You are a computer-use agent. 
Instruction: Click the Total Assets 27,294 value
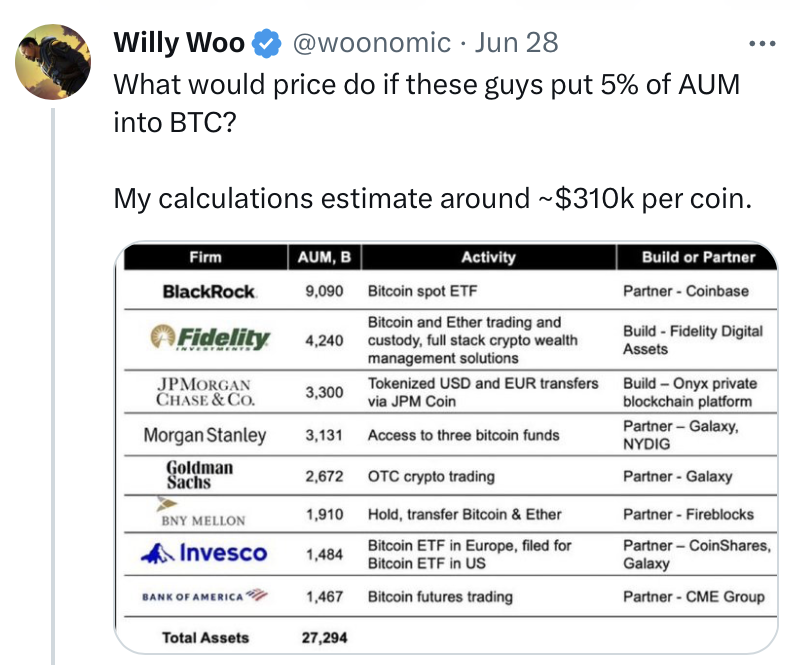click(x=323, y=637)
